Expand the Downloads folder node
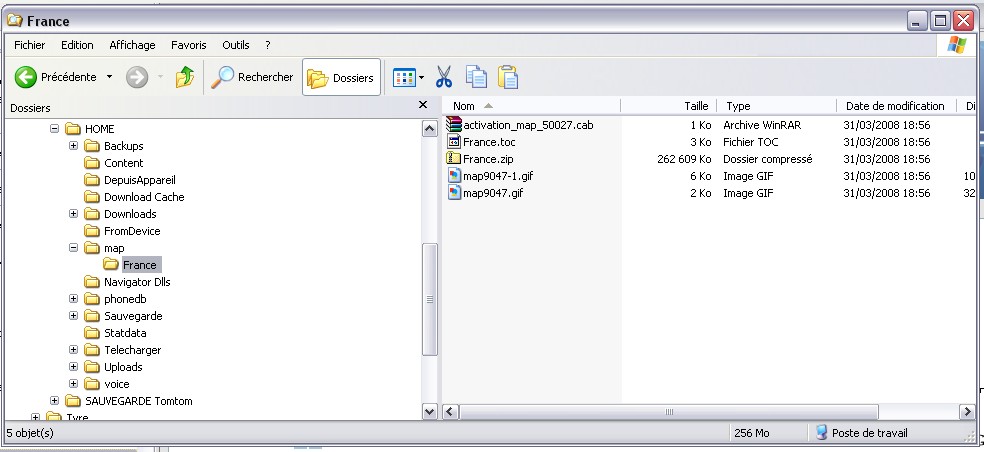This screenshot has width=984, height=452. (73, 213)
